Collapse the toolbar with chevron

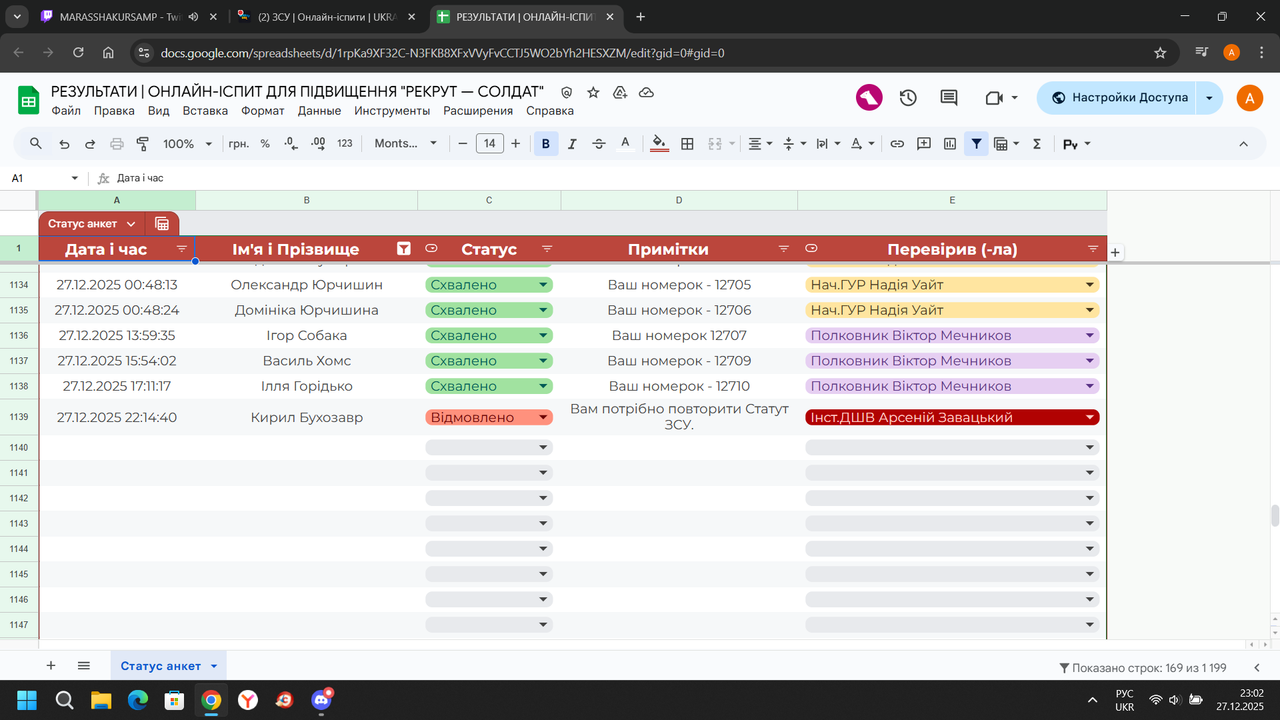(1244, 144)
